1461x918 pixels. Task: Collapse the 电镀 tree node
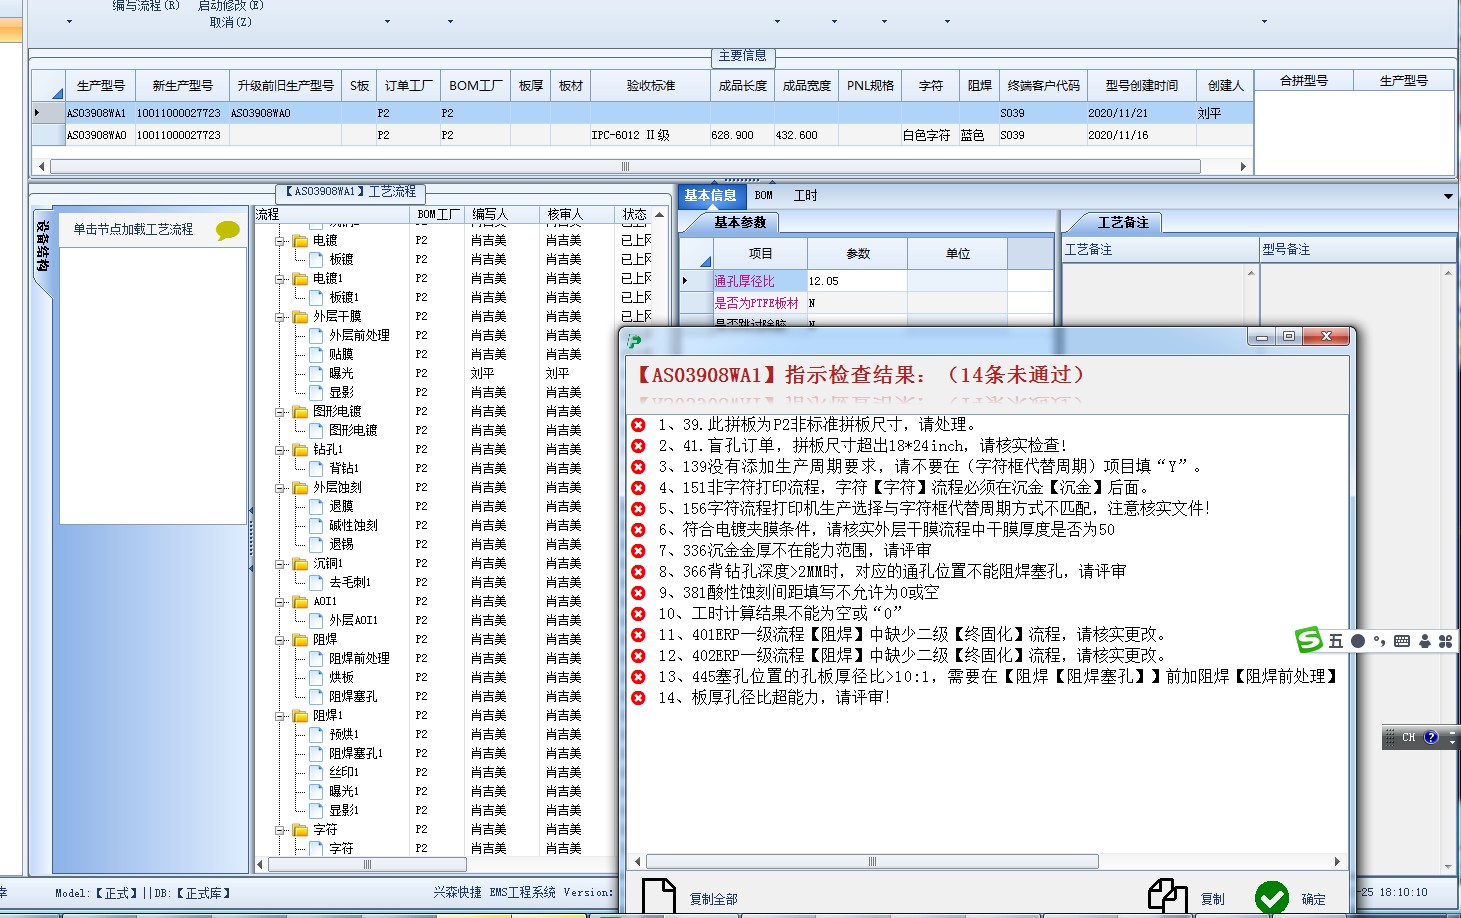[280, 241]
